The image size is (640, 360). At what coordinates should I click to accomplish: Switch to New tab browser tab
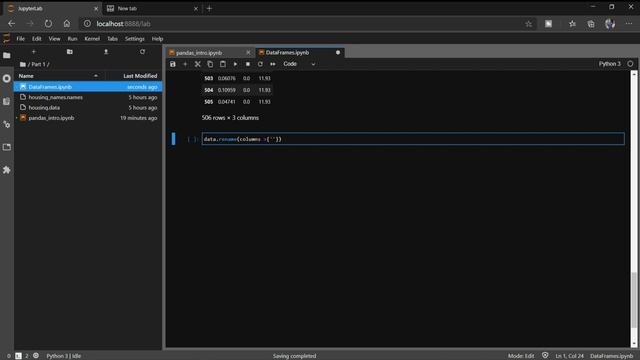pos(152,8)
